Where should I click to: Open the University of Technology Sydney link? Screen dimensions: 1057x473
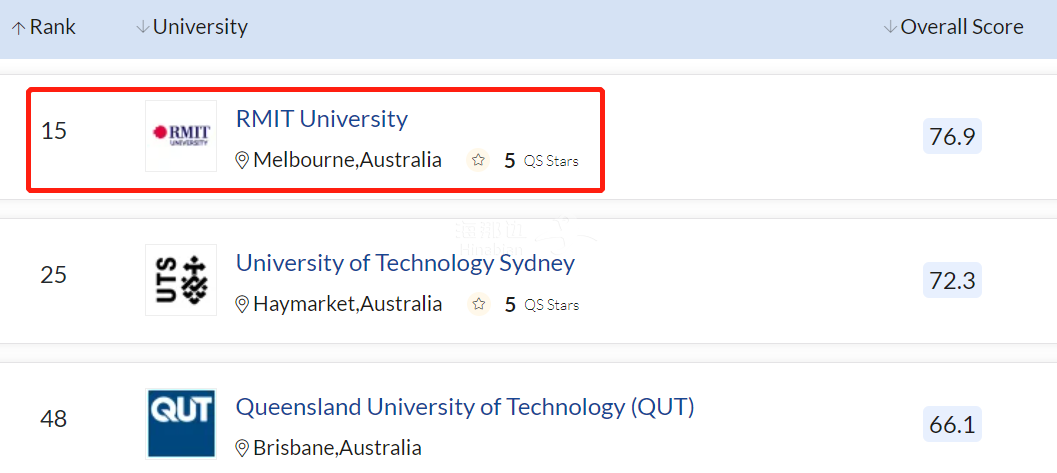tap(405, 263)
